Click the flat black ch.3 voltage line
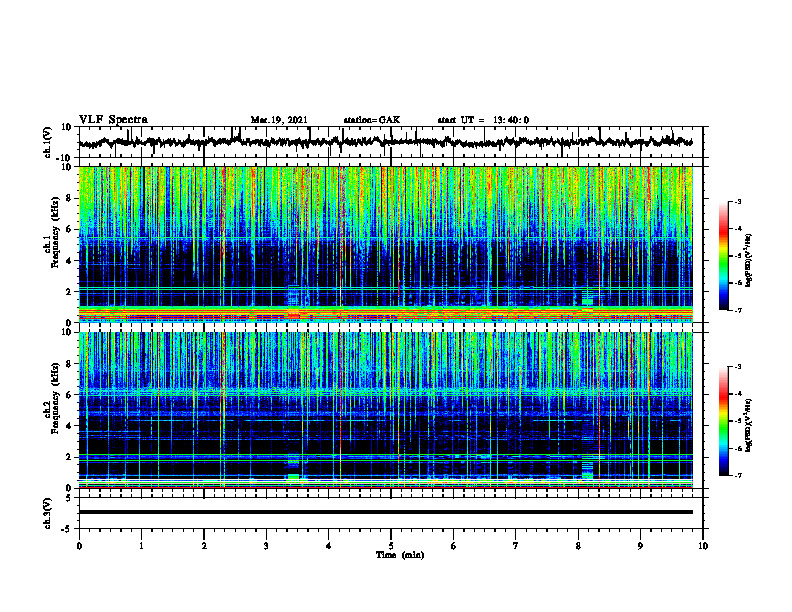The width and height of the screenshot is (792, 612). click(x=385, y=512)
